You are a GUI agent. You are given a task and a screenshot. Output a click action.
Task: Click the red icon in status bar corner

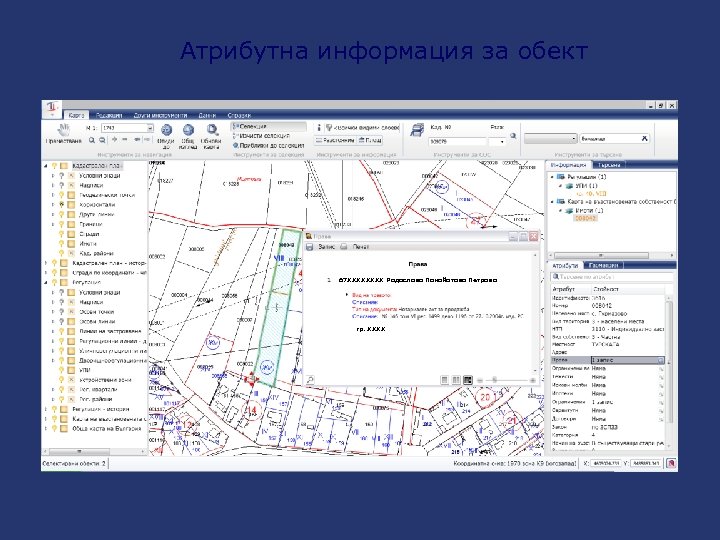671,464
